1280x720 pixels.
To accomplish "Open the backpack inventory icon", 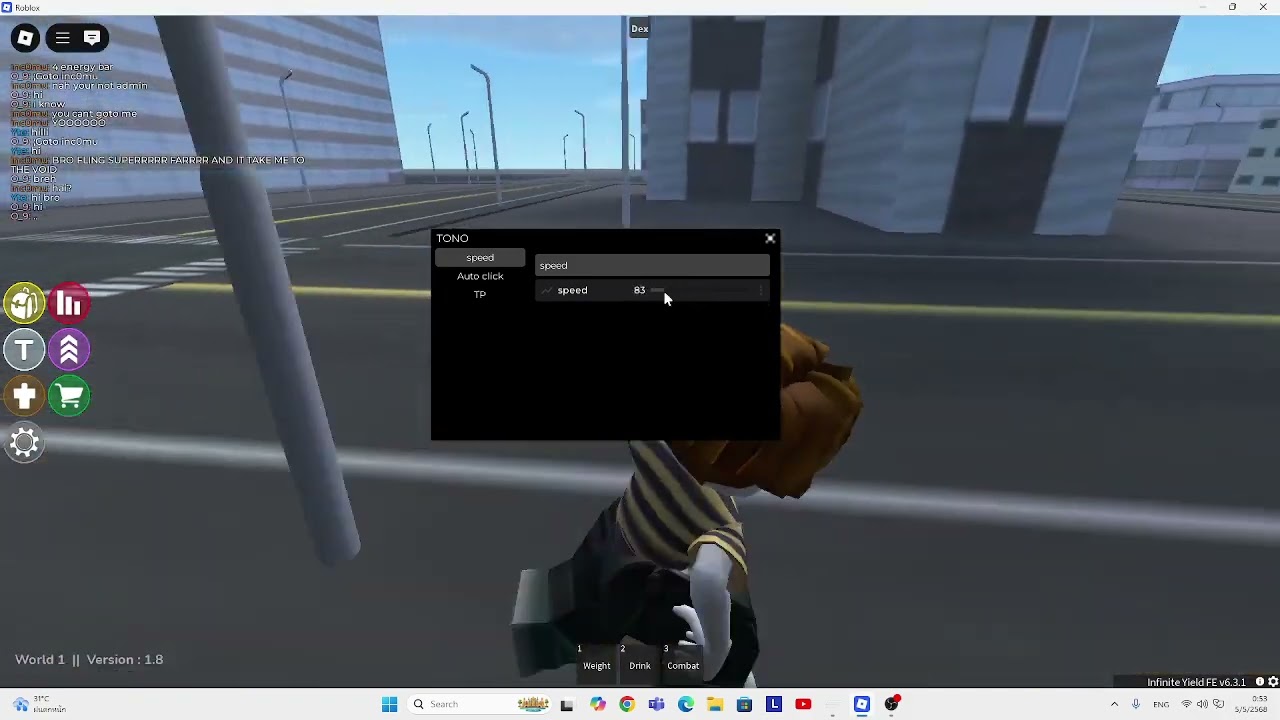I will (x=25, y=304).
